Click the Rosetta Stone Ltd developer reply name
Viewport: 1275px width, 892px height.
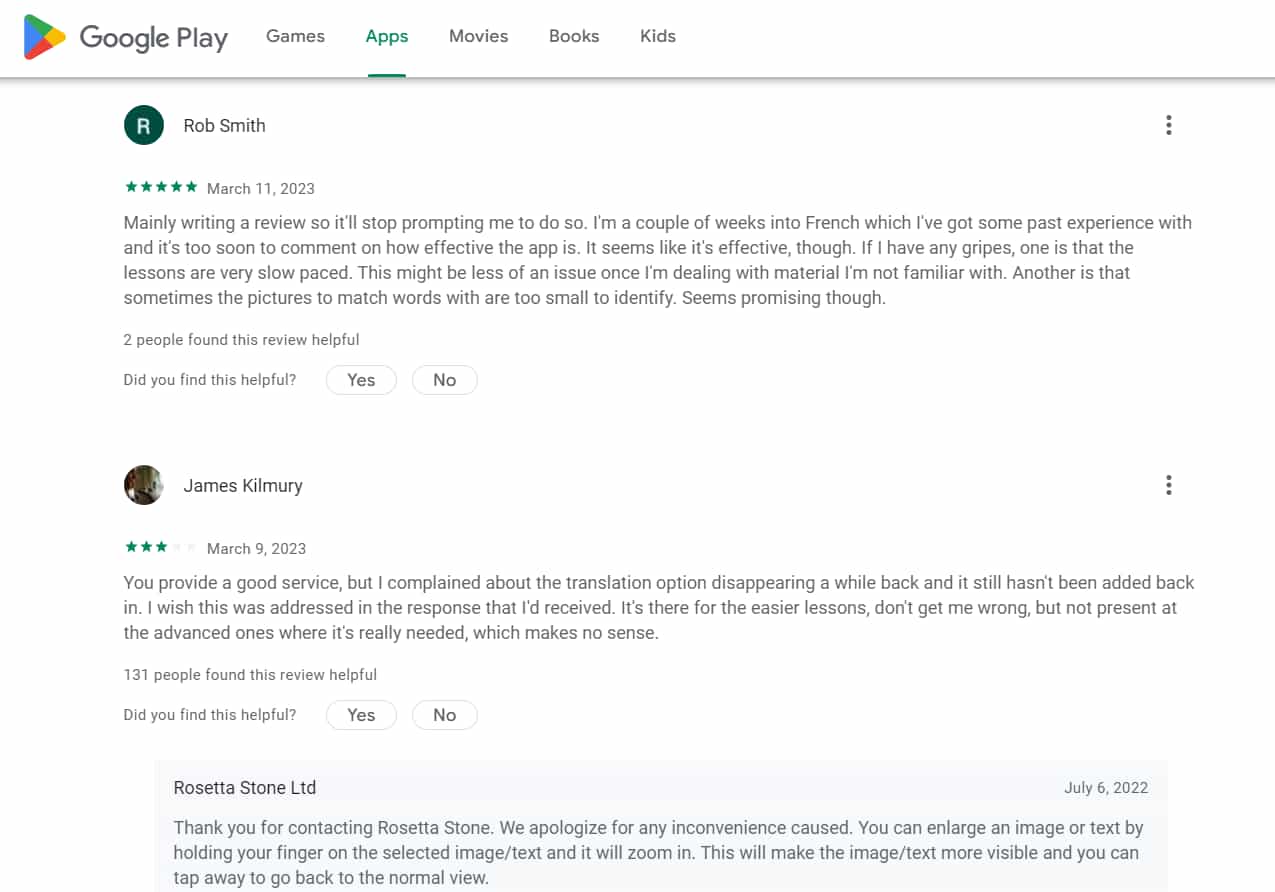click(245, 787)
